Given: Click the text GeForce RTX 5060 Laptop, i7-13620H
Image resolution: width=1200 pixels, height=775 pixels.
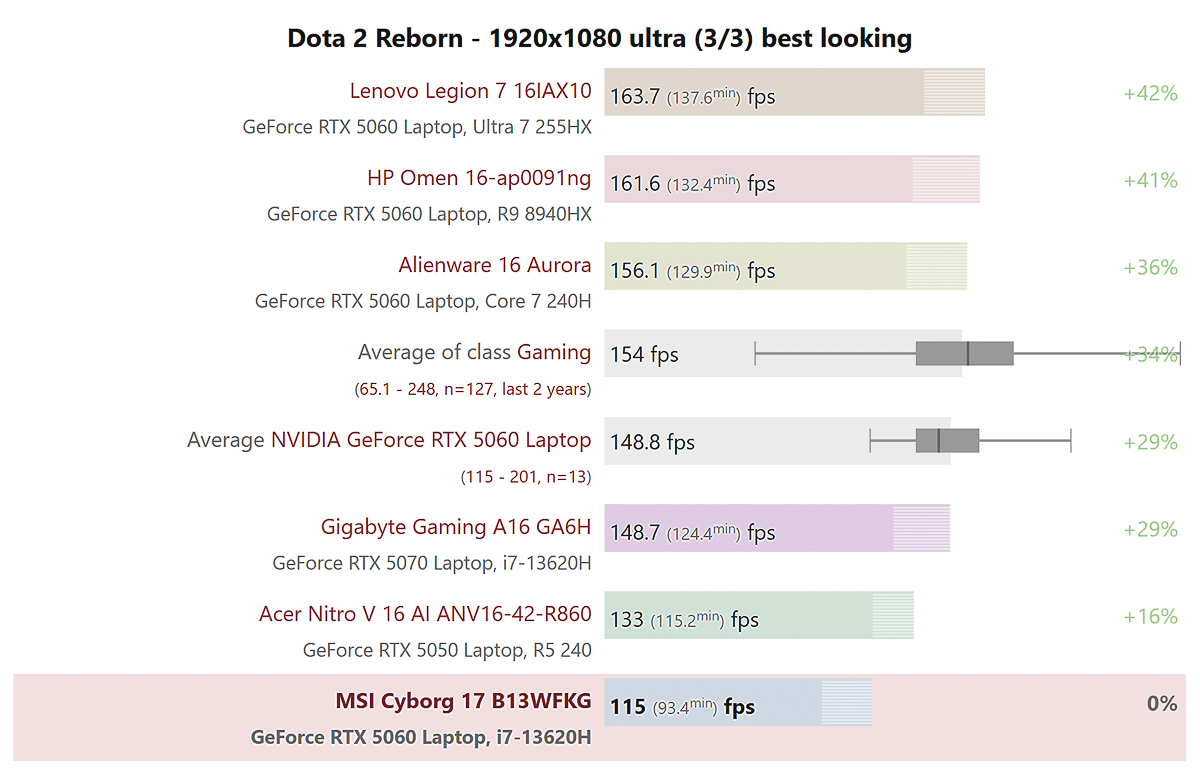Looking at the screenshot, I should coord(421,737).
